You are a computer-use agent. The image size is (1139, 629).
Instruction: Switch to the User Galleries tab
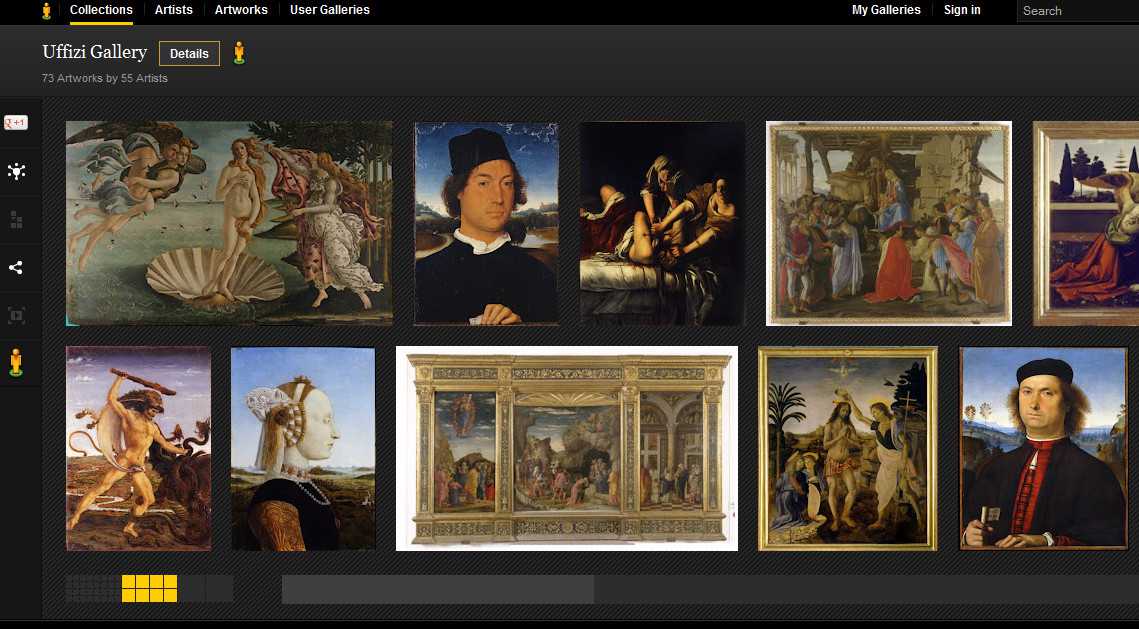pos(329,10)
